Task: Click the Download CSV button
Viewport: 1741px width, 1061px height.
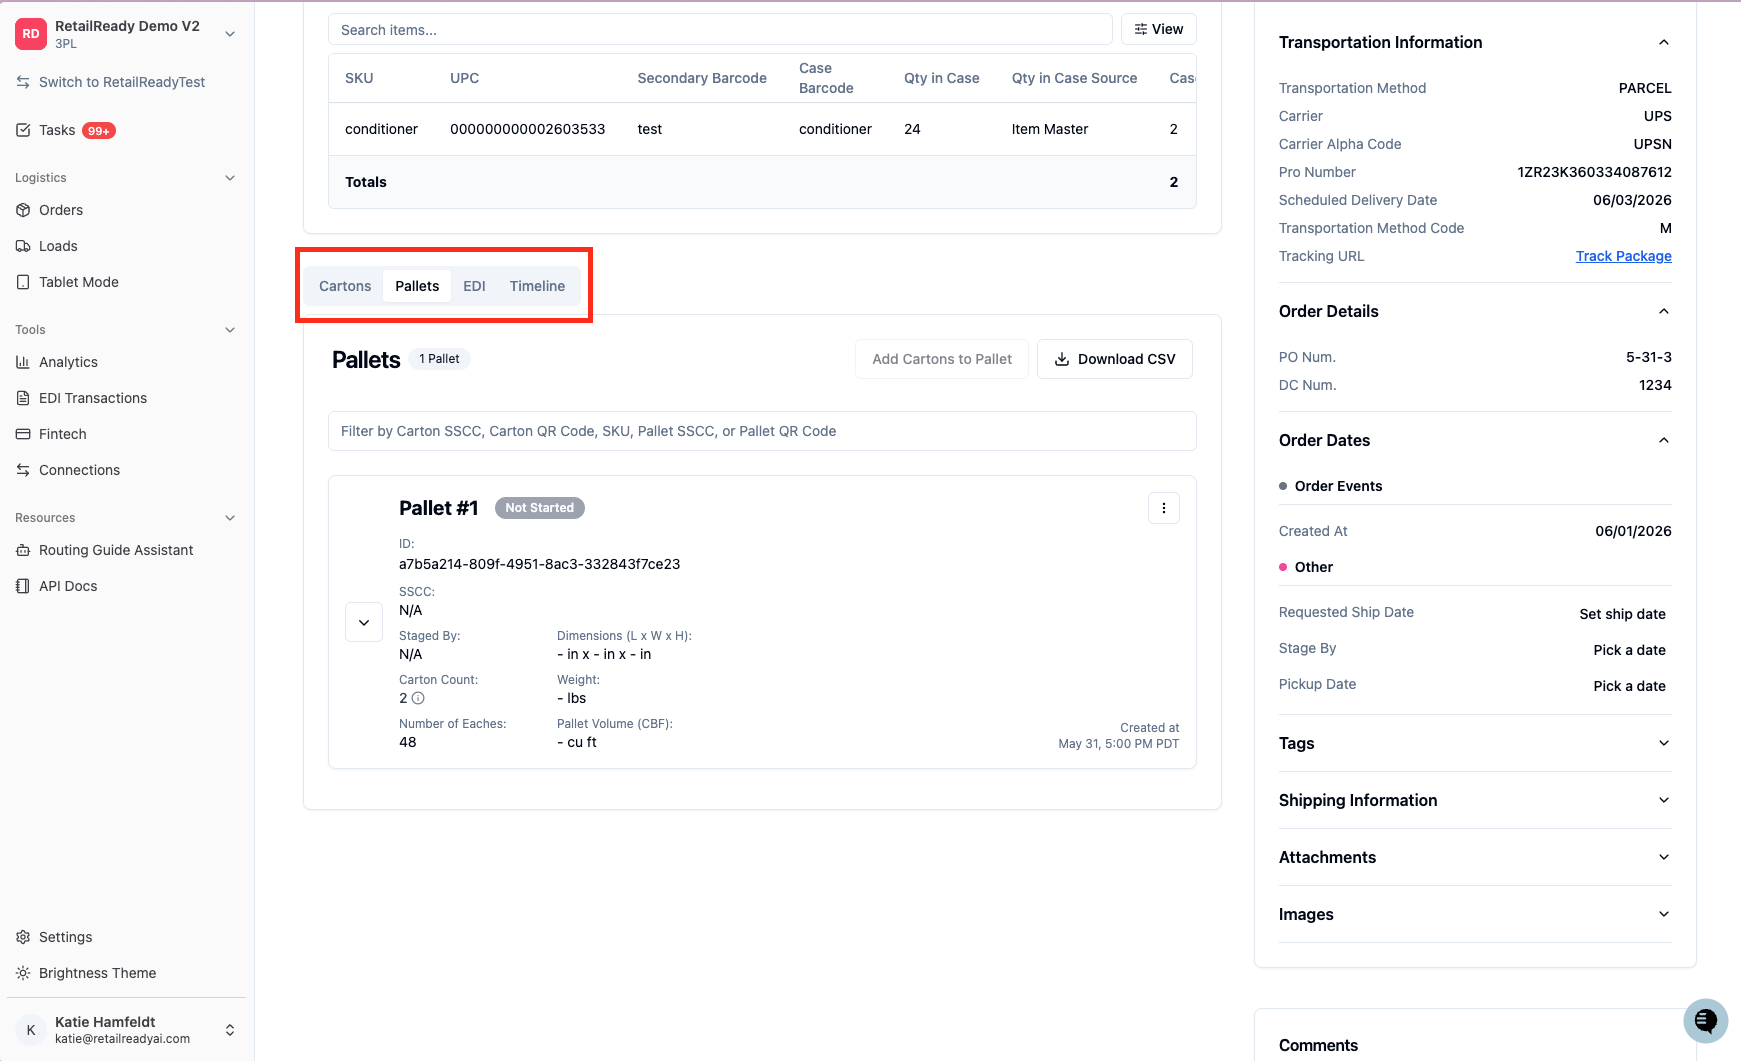Action: 1115,359
